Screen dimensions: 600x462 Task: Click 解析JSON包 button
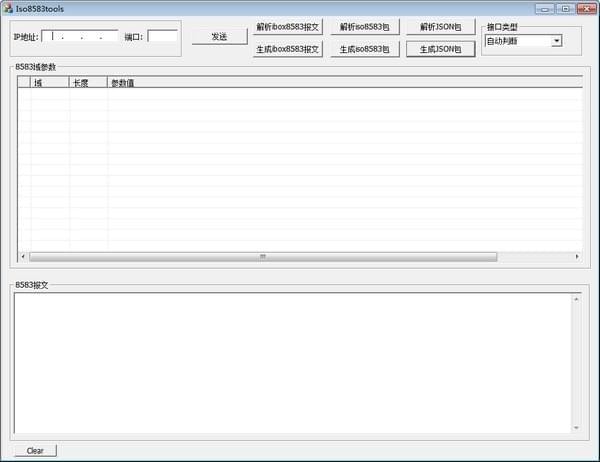point(440,27)
